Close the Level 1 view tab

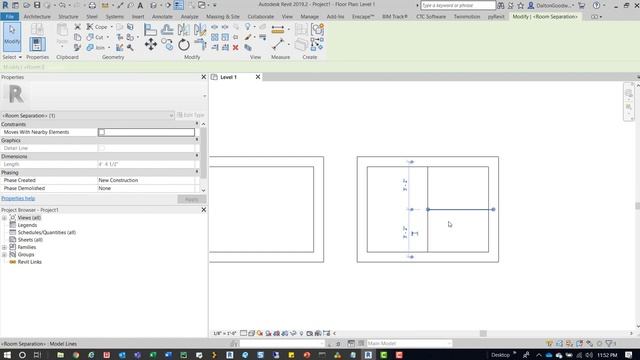pyautogui.click(x=258, y=77)
